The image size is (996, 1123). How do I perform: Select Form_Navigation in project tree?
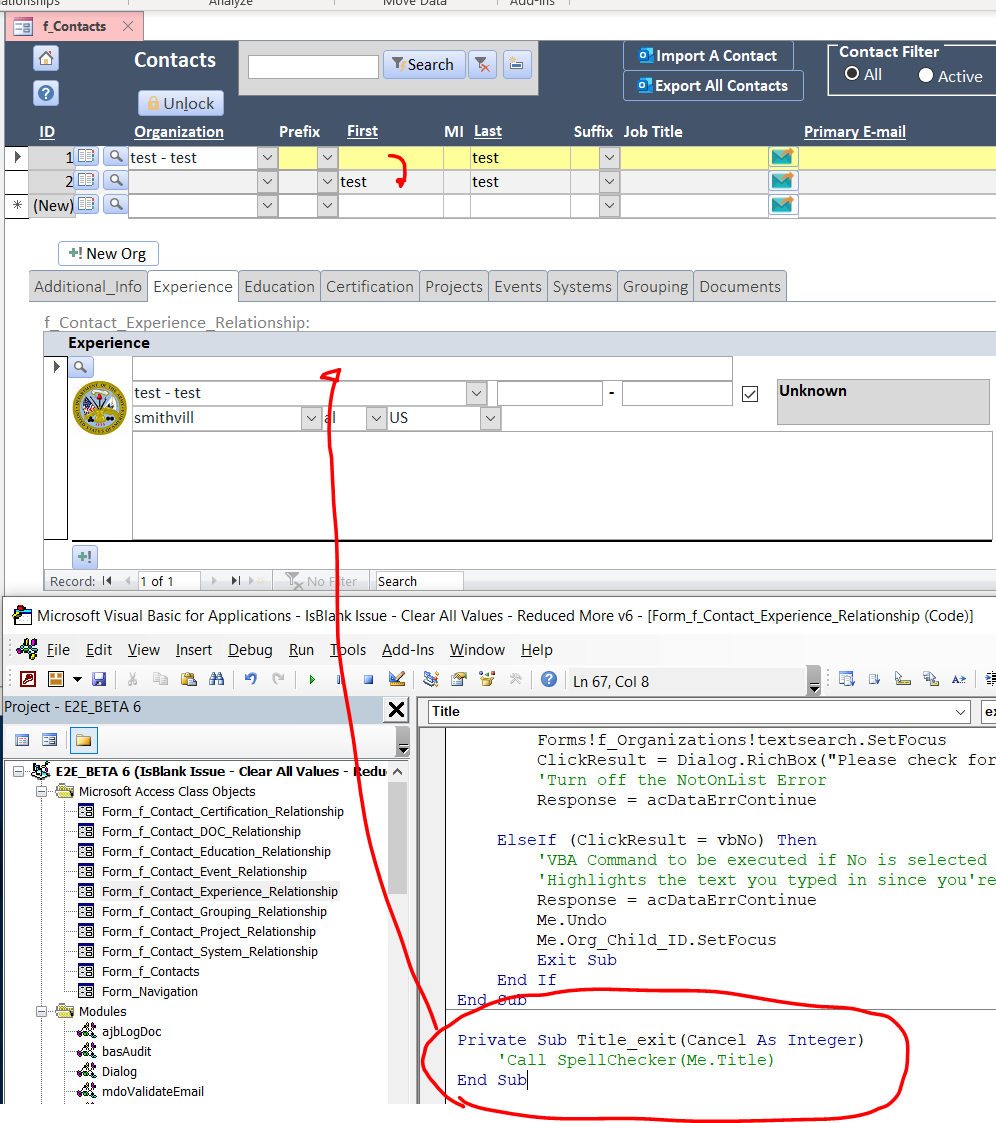click(150, 991)
